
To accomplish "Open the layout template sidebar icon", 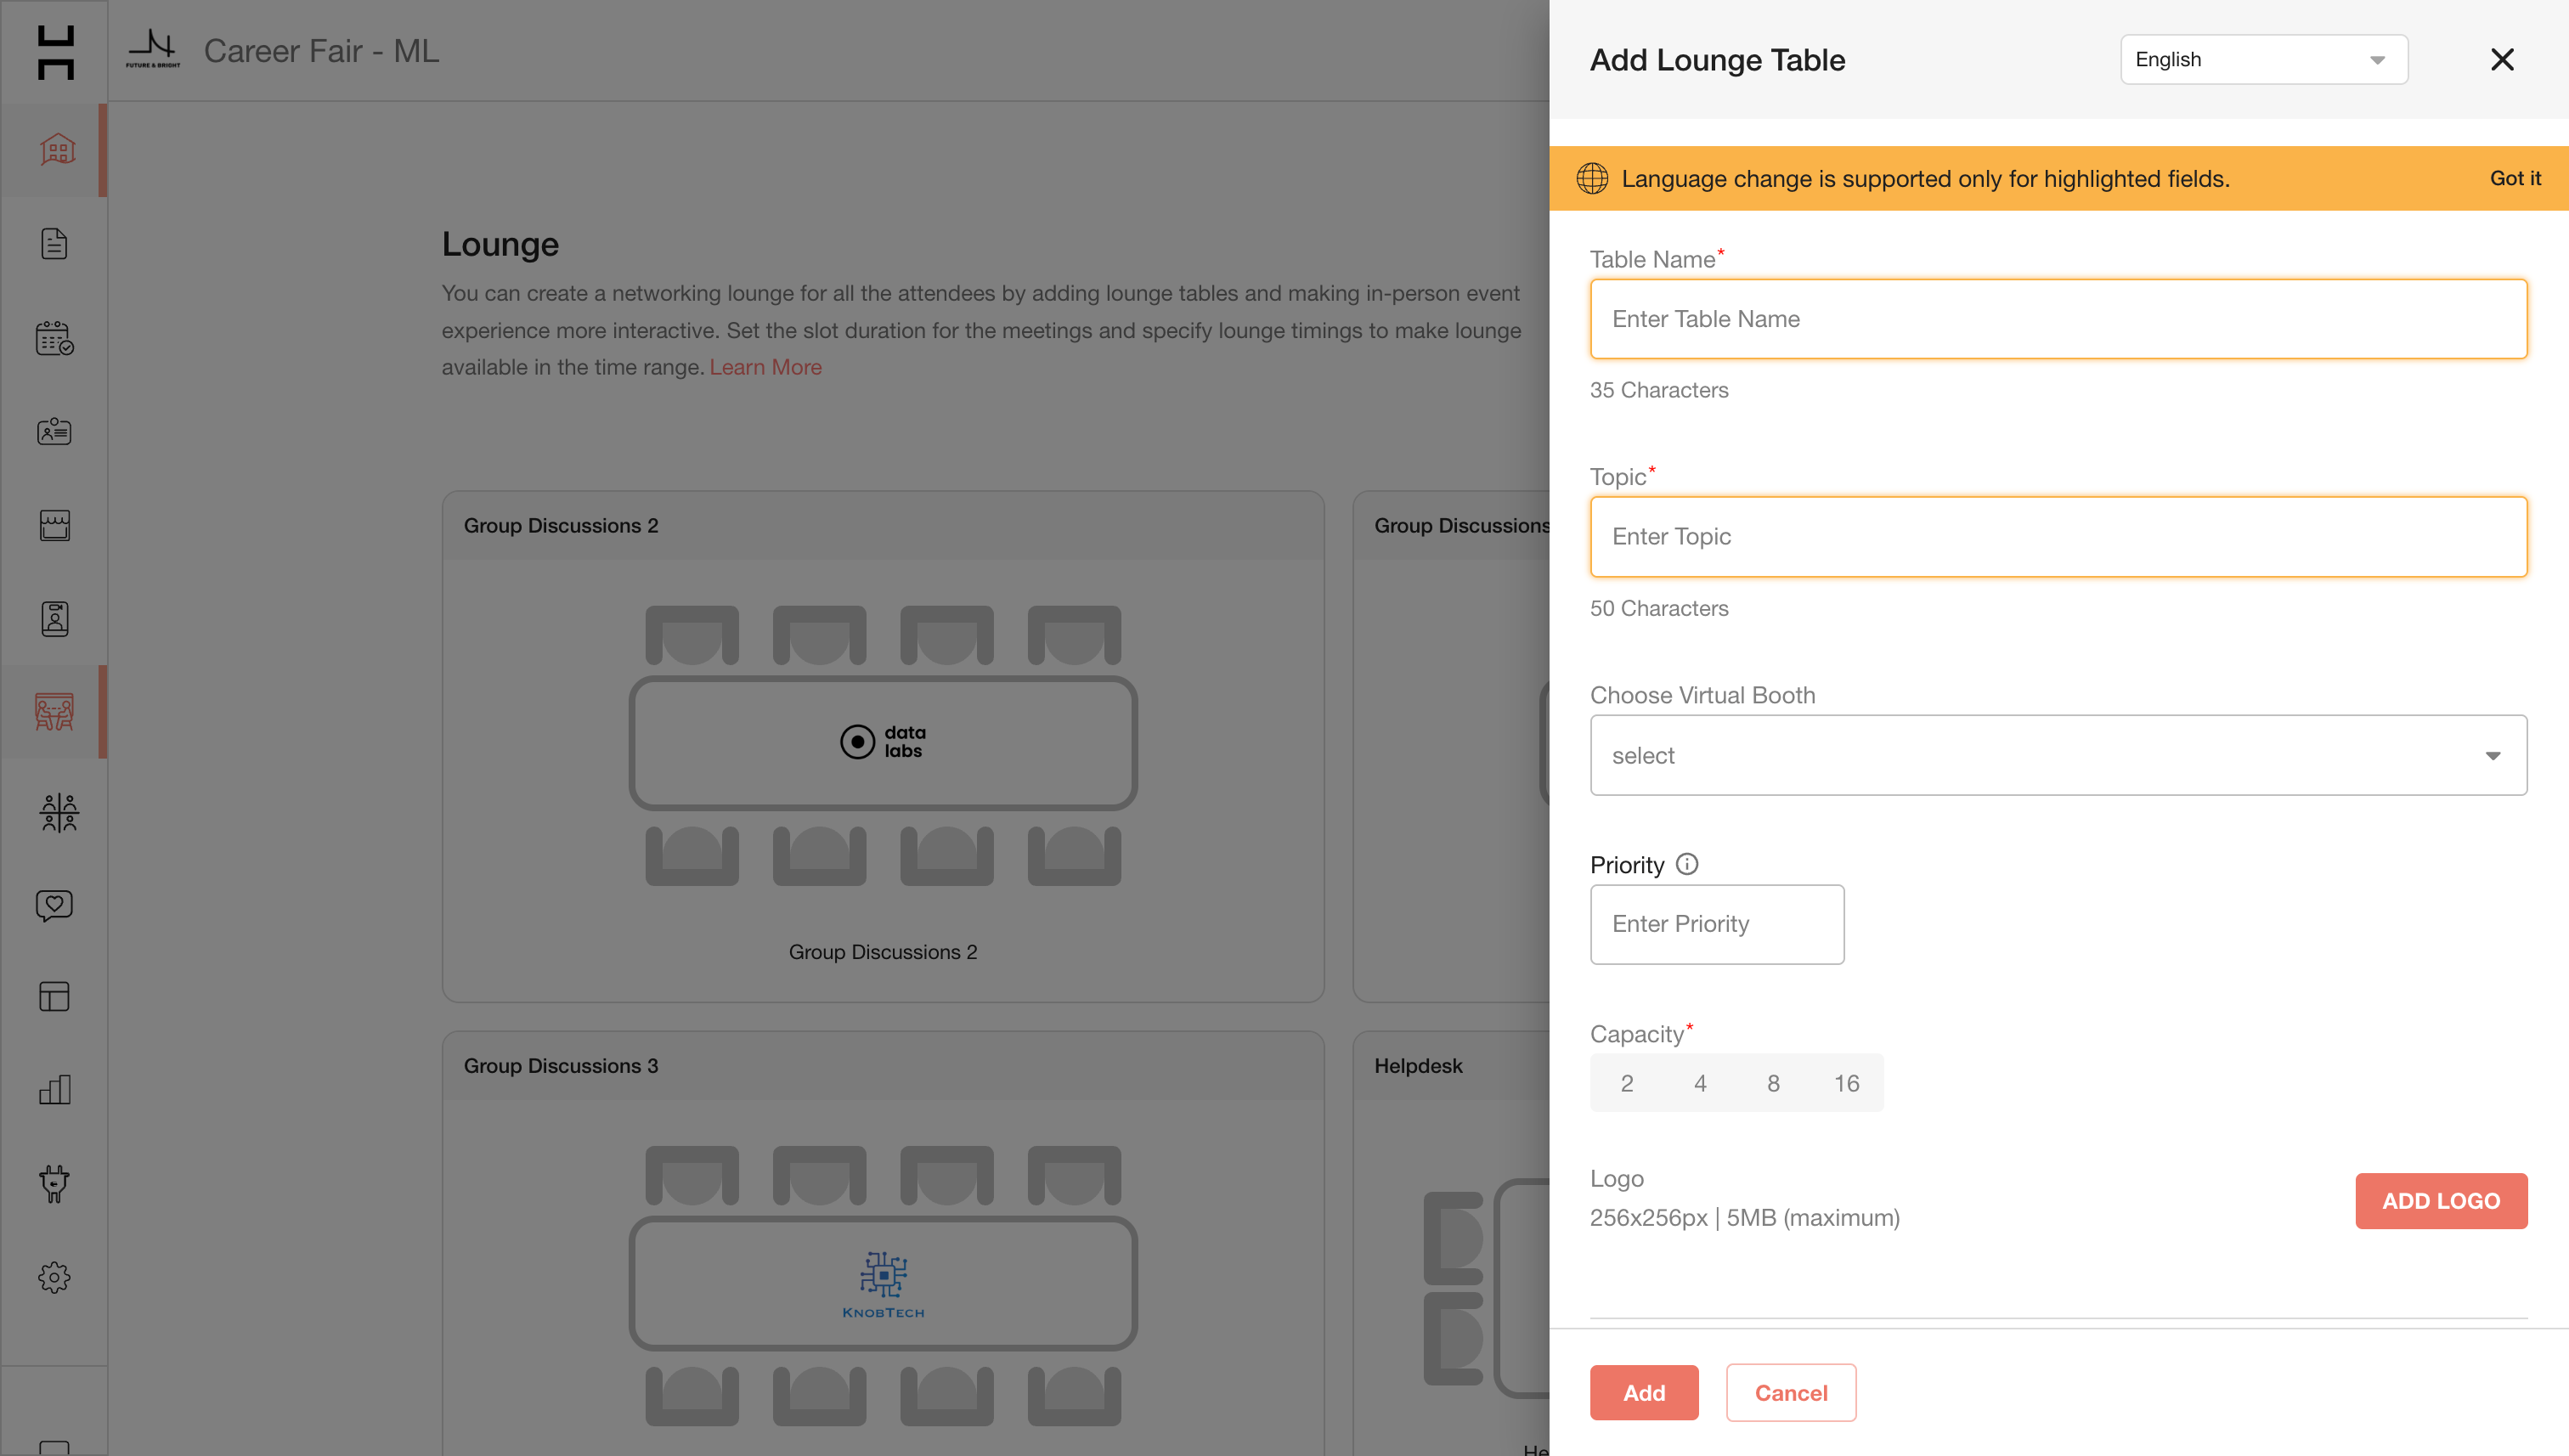I will tap(55, 997).
